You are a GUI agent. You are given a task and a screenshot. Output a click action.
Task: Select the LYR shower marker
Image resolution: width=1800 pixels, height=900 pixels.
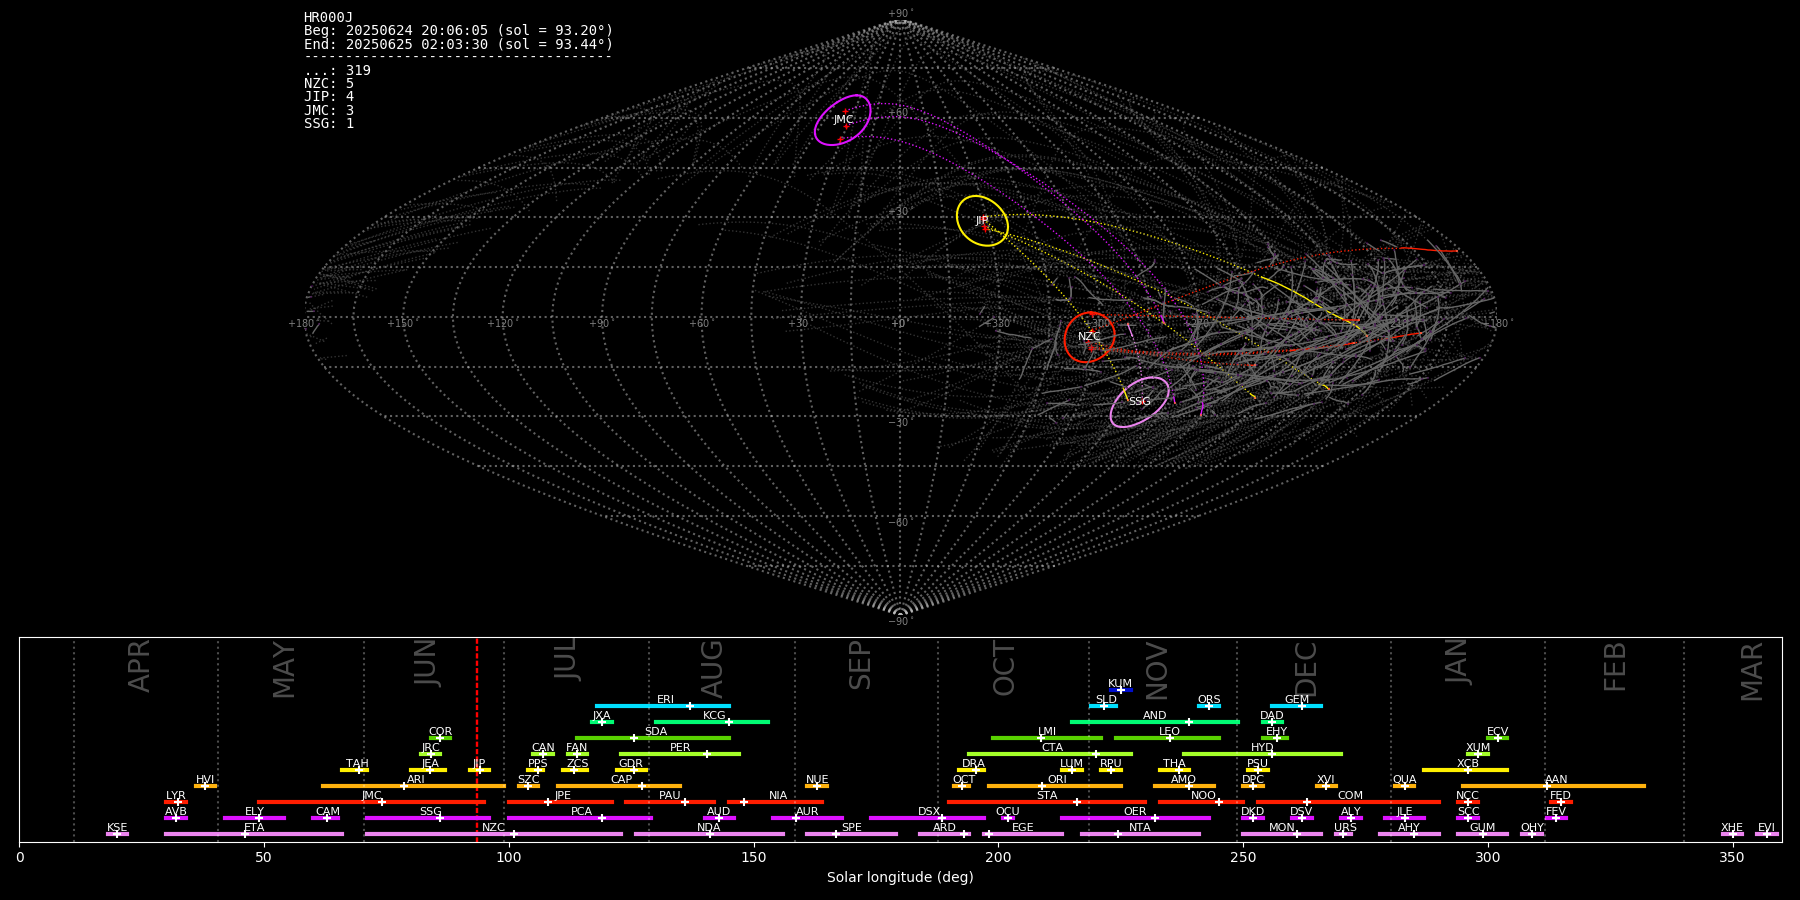tap(176, 802)
